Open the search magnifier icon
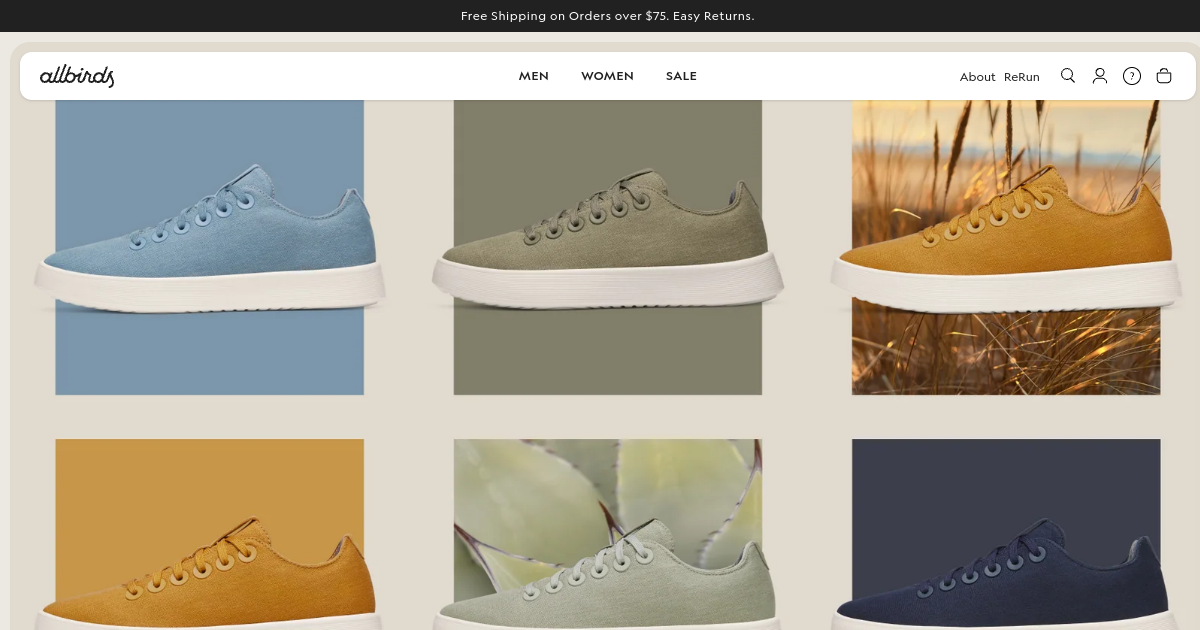 (1068, 76)
